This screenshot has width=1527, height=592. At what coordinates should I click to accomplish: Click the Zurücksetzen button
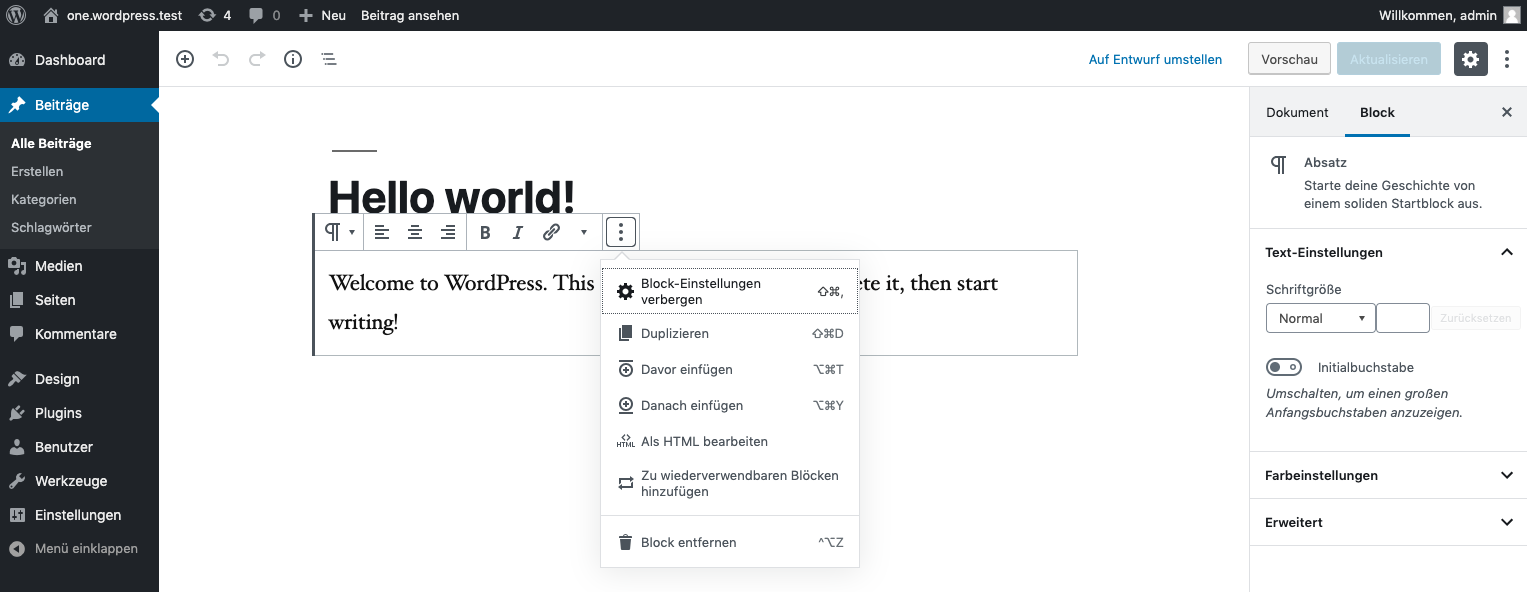[1477, 318]
